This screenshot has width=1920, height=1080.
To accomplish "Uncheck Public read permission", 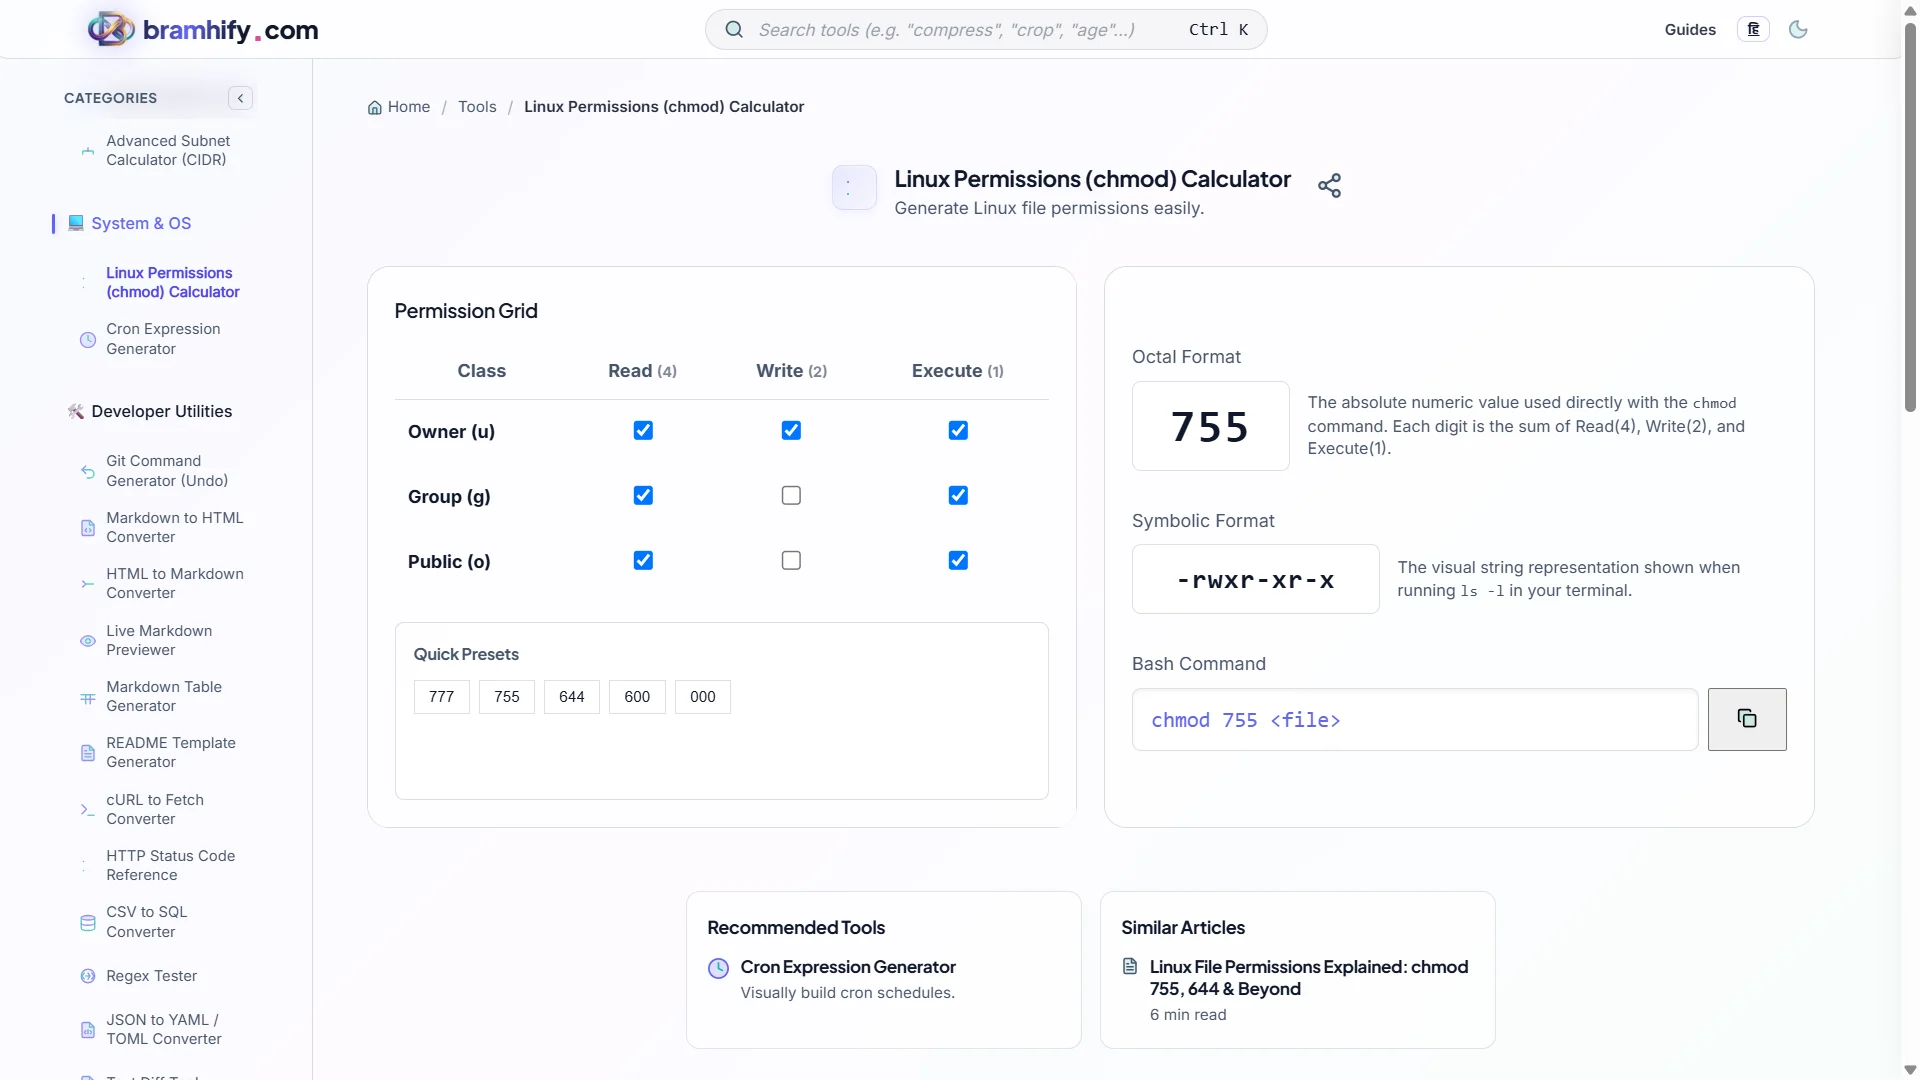I will coord(643,561).
